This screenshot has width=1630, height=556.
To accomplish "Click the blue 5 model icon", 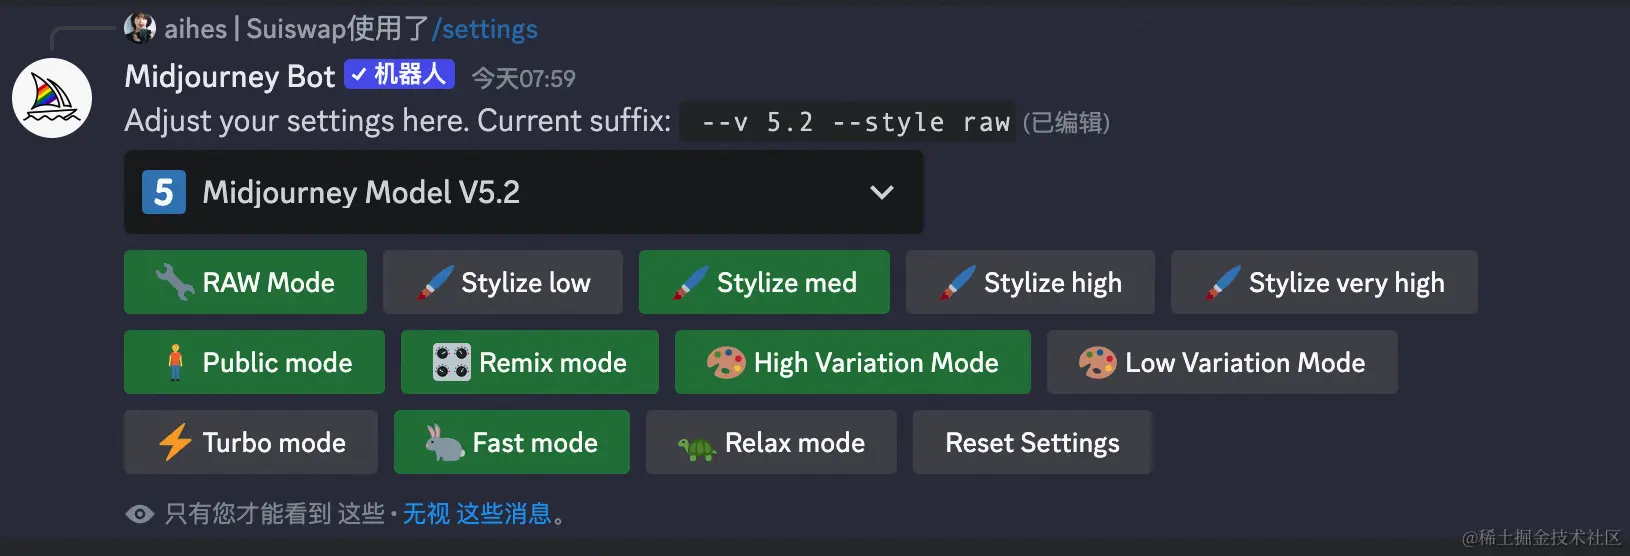I will [164, 192].
